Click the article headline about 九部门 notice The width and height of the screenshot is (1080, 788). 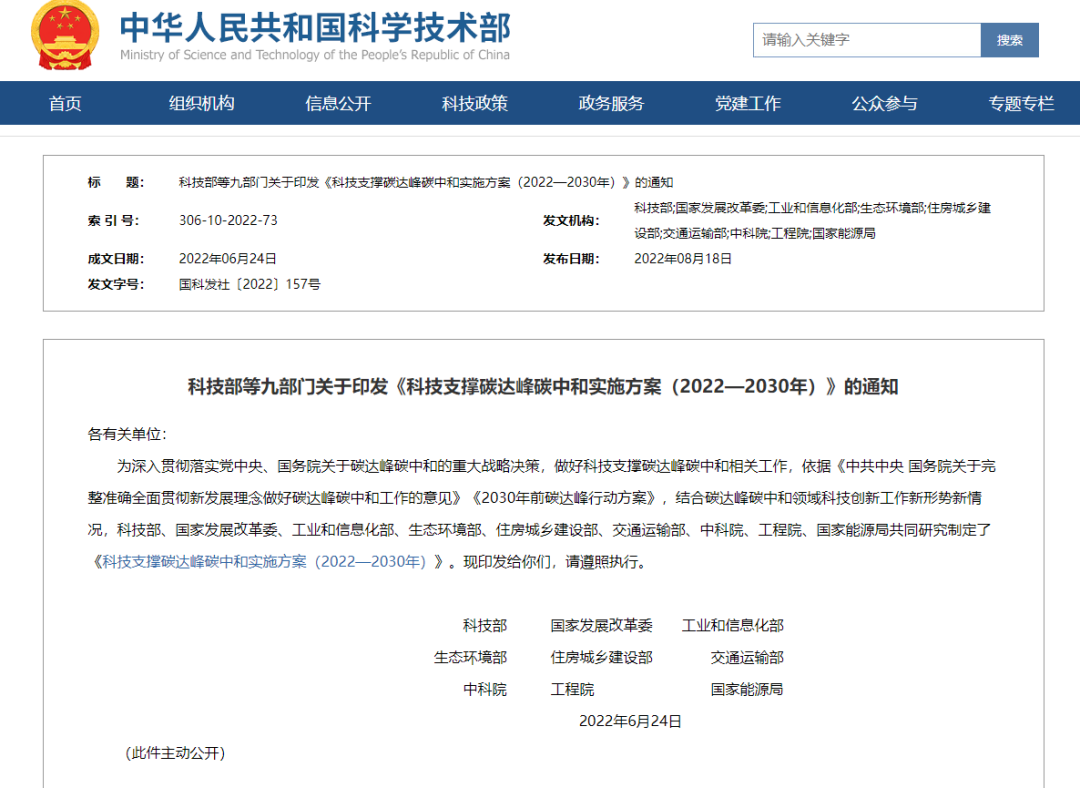[543, 387]
